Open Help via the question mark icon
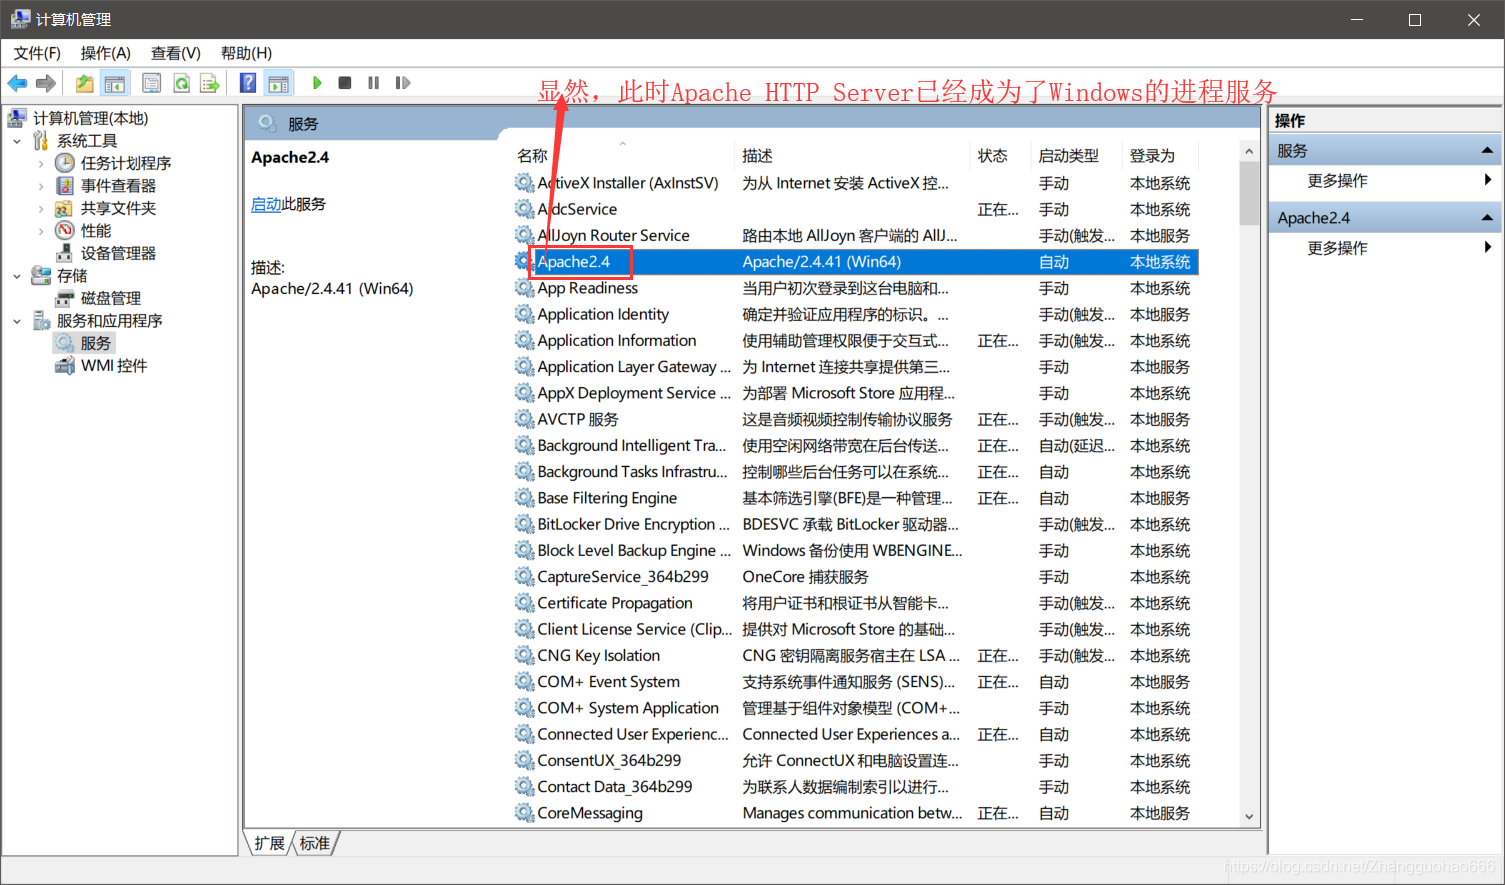Screen dimensions: 1505x885 pyautogui.click(x=248, y=83)
